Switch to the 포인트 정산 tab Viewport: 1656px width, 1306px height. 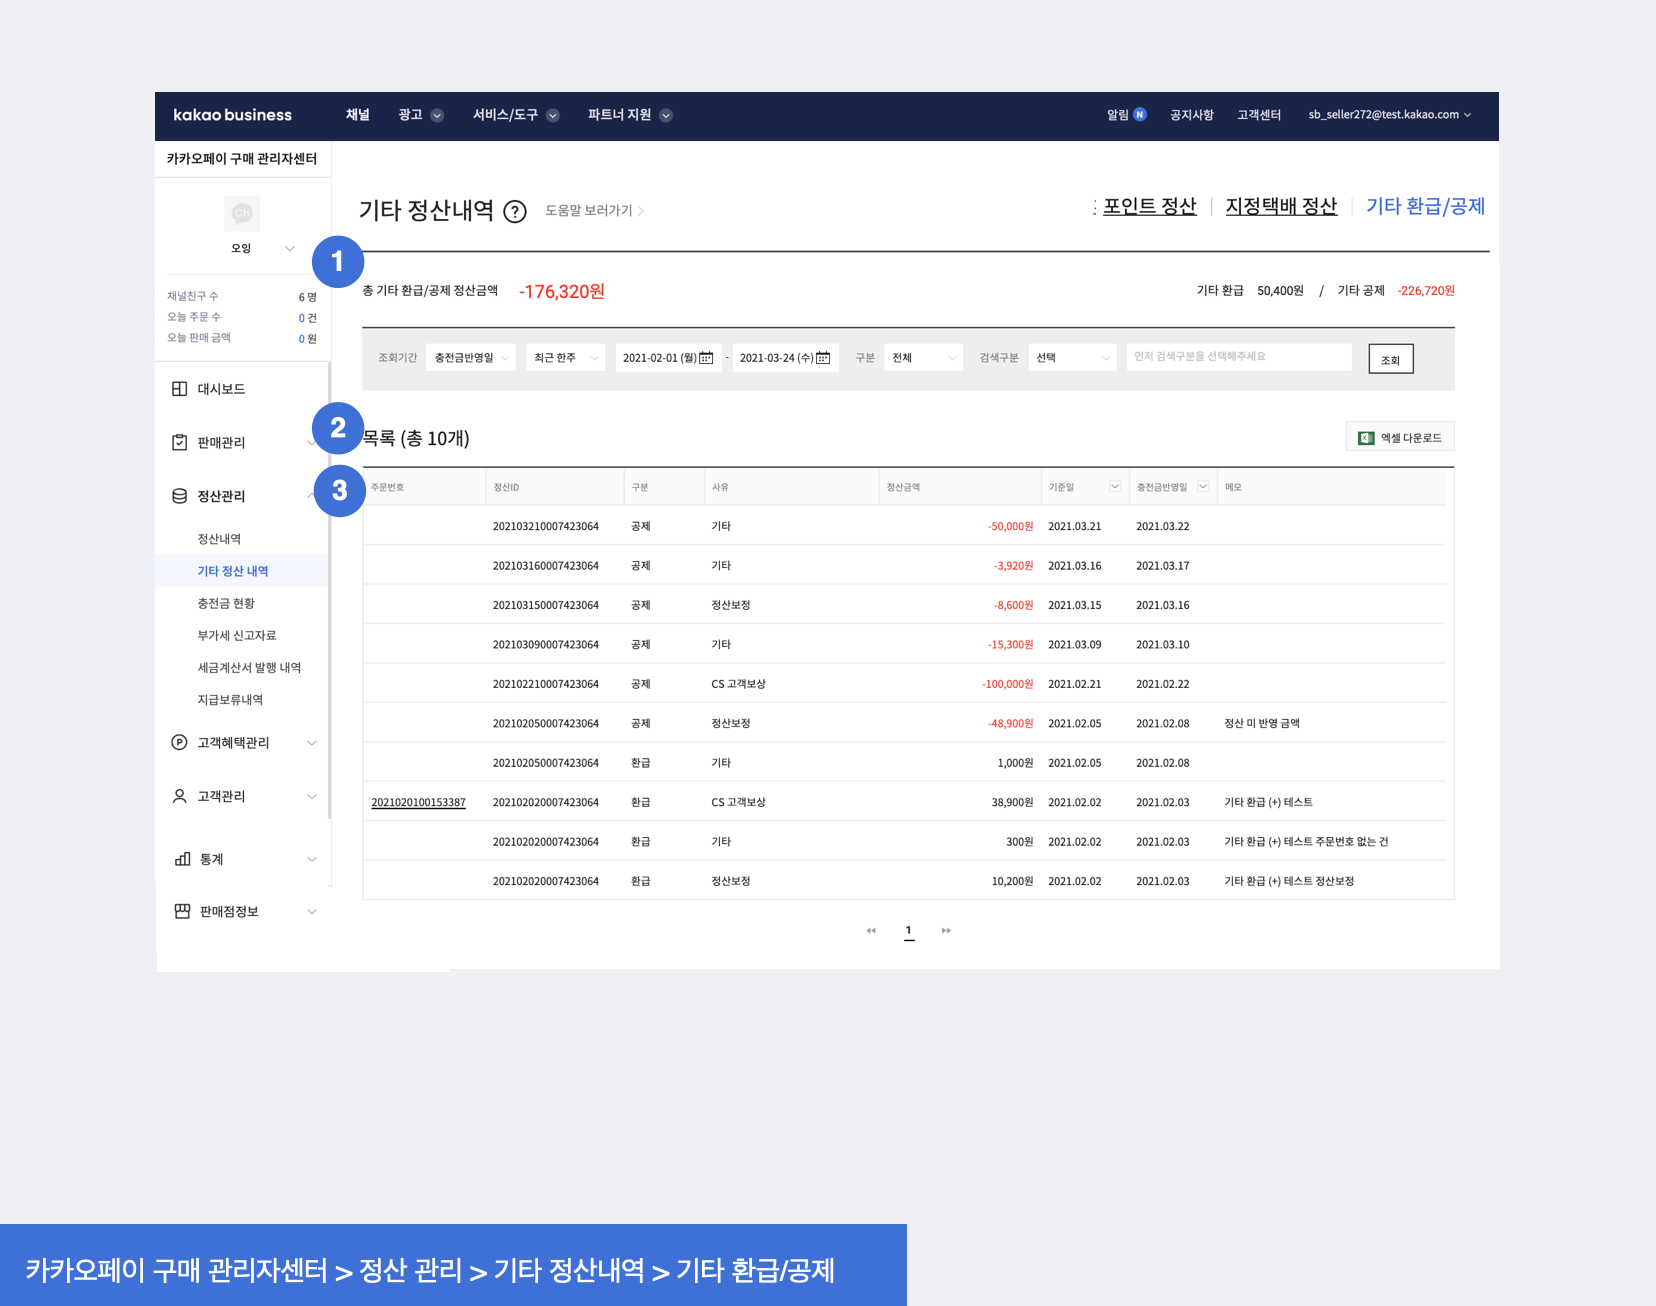pos(1150,206)
